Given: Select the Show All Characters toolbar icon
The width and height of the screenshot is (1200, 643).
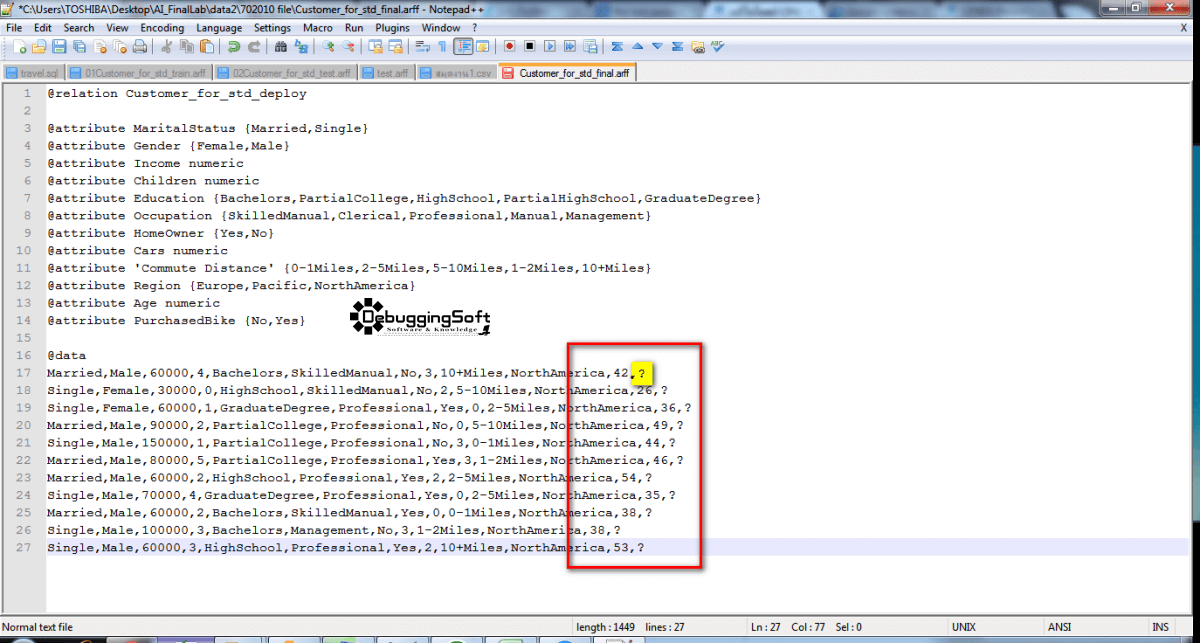Looking at the screenshot, I should tap(442, 46).
